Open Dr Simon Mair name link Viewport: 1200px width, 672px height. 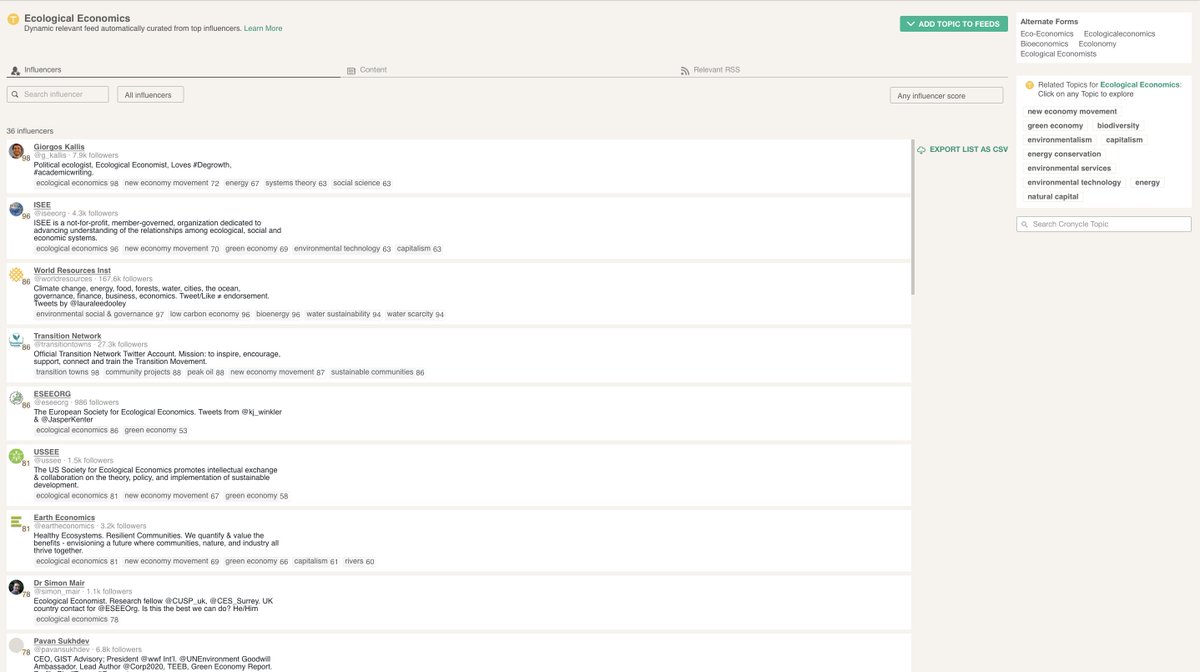point(61,583)
